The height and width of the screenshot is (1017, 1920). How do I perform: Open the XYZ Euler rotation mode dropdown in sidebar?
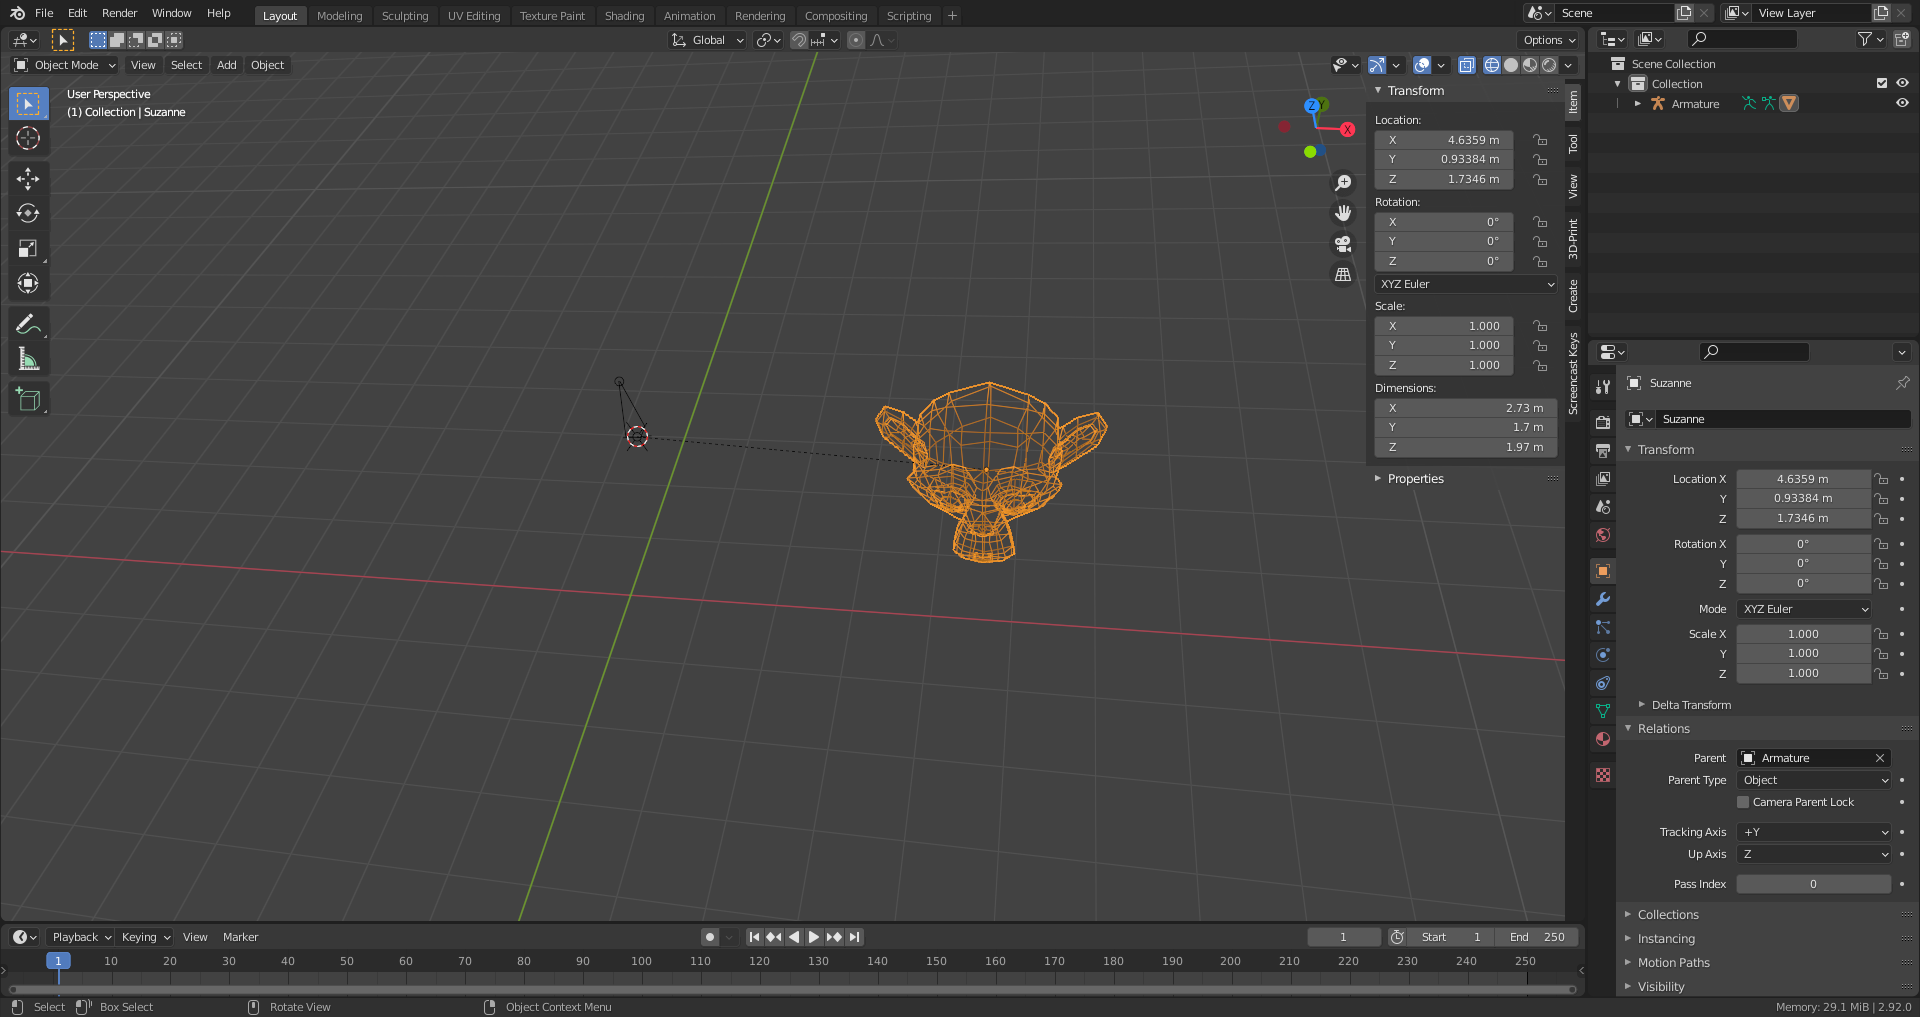[x=1467, y=284]
